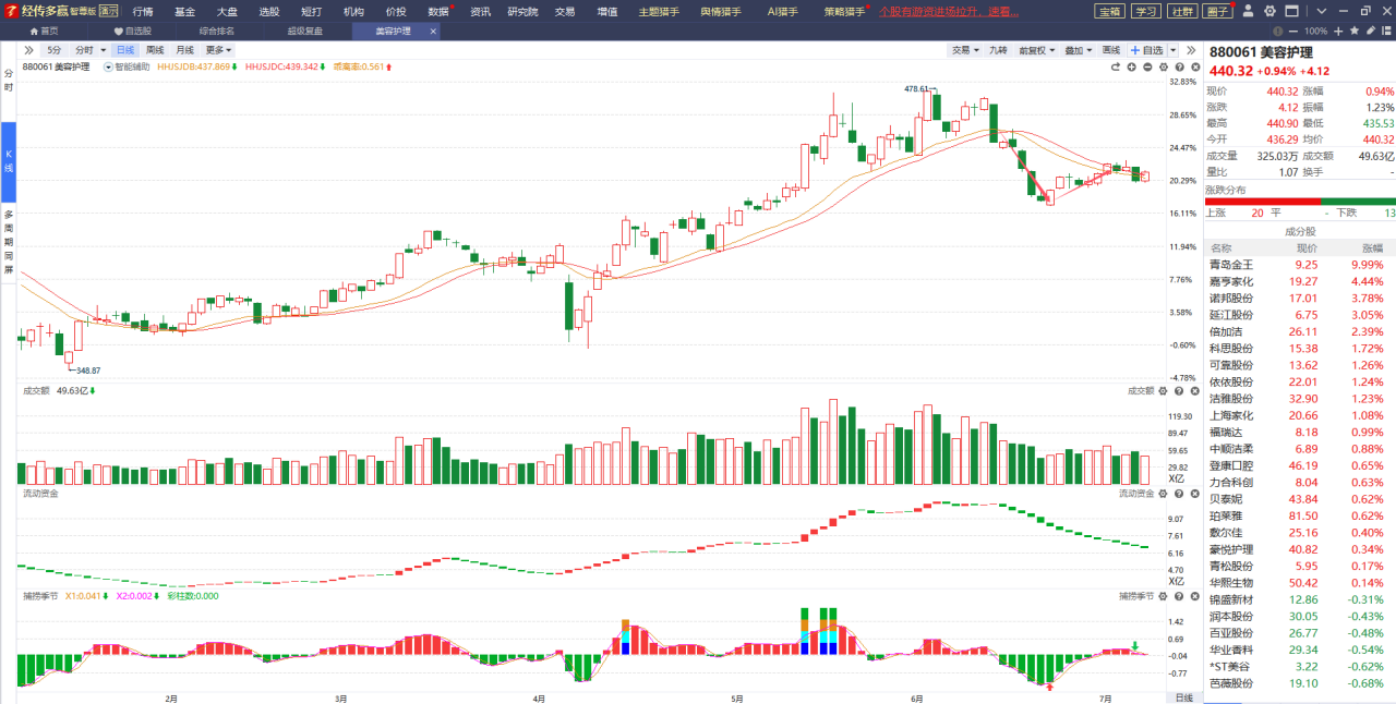Click the star favorite icon
This screenshot has width=1396, height=704.
coord(1353,31)
